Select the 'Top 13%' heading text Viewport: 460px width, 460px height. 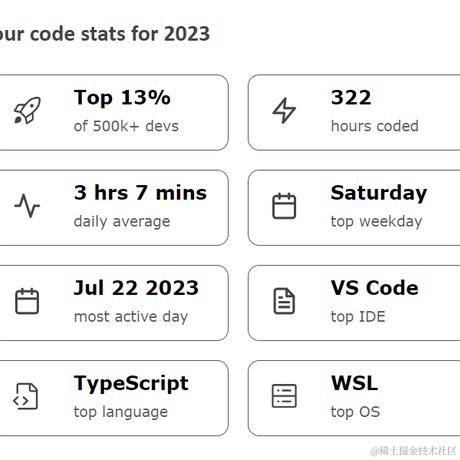(x=122, y=98)
